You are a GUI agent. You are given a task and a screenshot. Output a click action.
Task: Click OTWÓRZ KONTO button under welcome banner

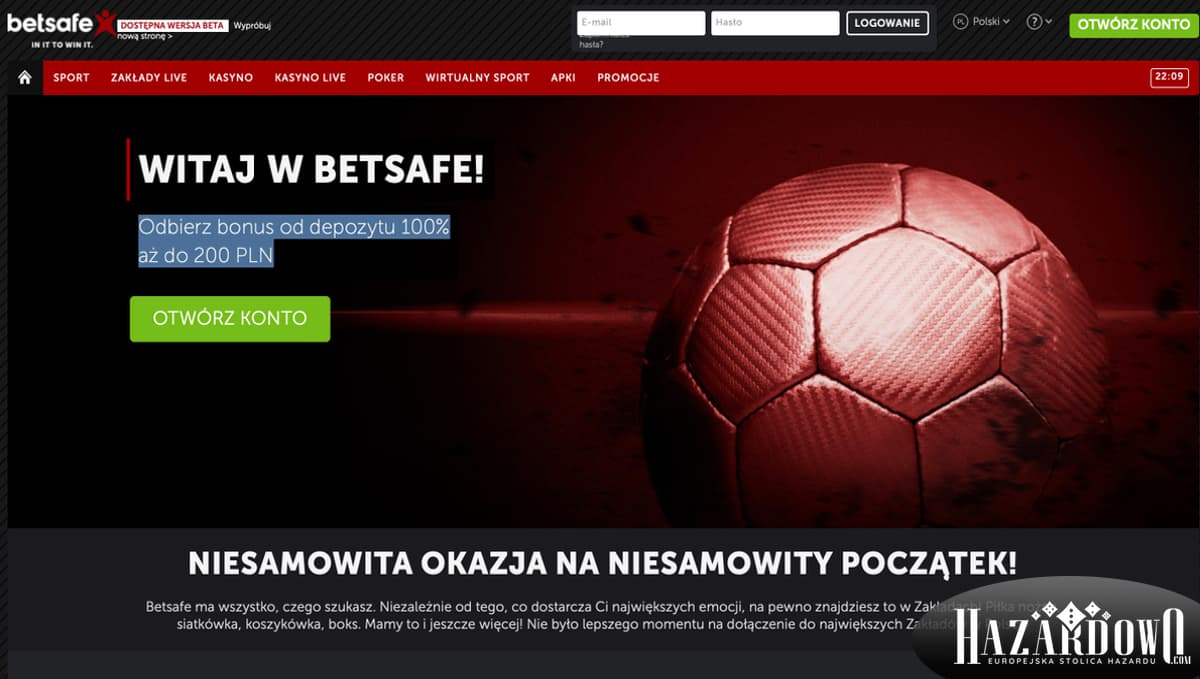click(230, 319)
